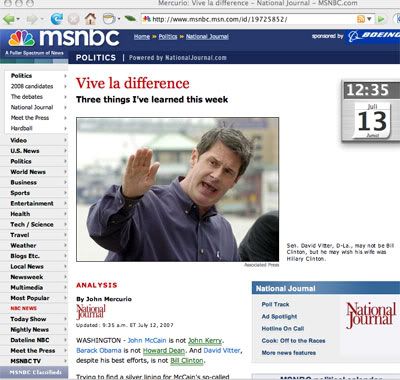Screen dimensions: 400x380
Task: Select Entertainment in the left navigation
Action: [32, 203]
